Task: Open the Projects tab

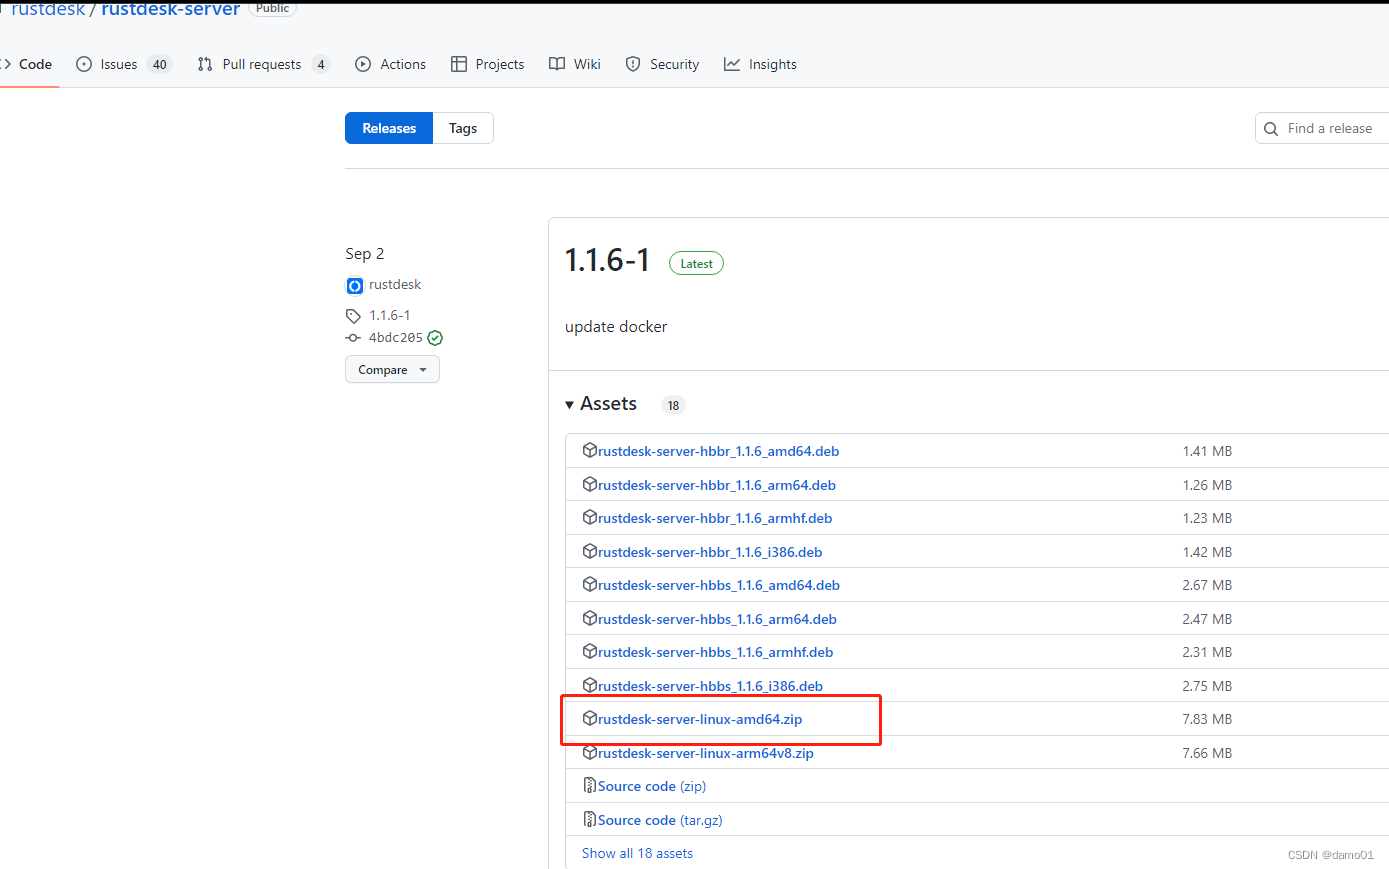Action: click(487, 64)
